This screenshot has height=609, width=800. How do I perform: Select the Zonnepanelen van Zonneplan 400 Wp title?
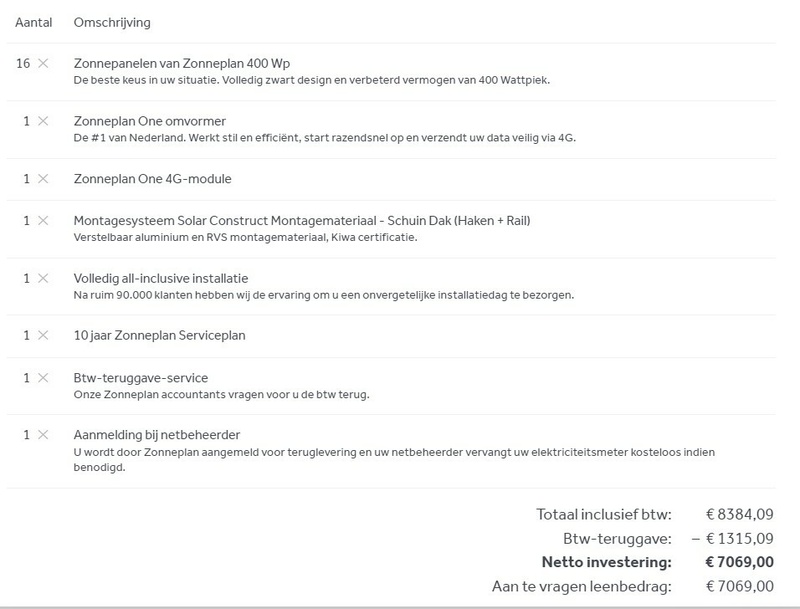tap(182, 64)
